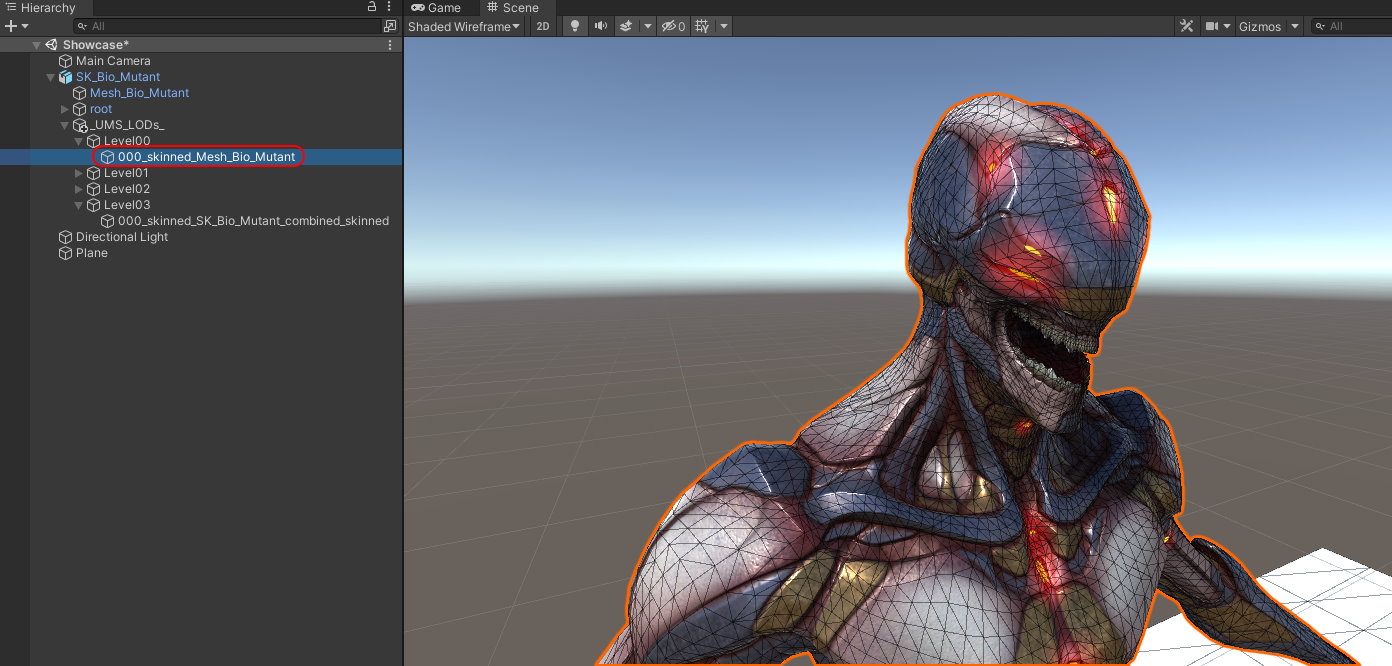Expand the Level01 tree node

coord(79,173)
